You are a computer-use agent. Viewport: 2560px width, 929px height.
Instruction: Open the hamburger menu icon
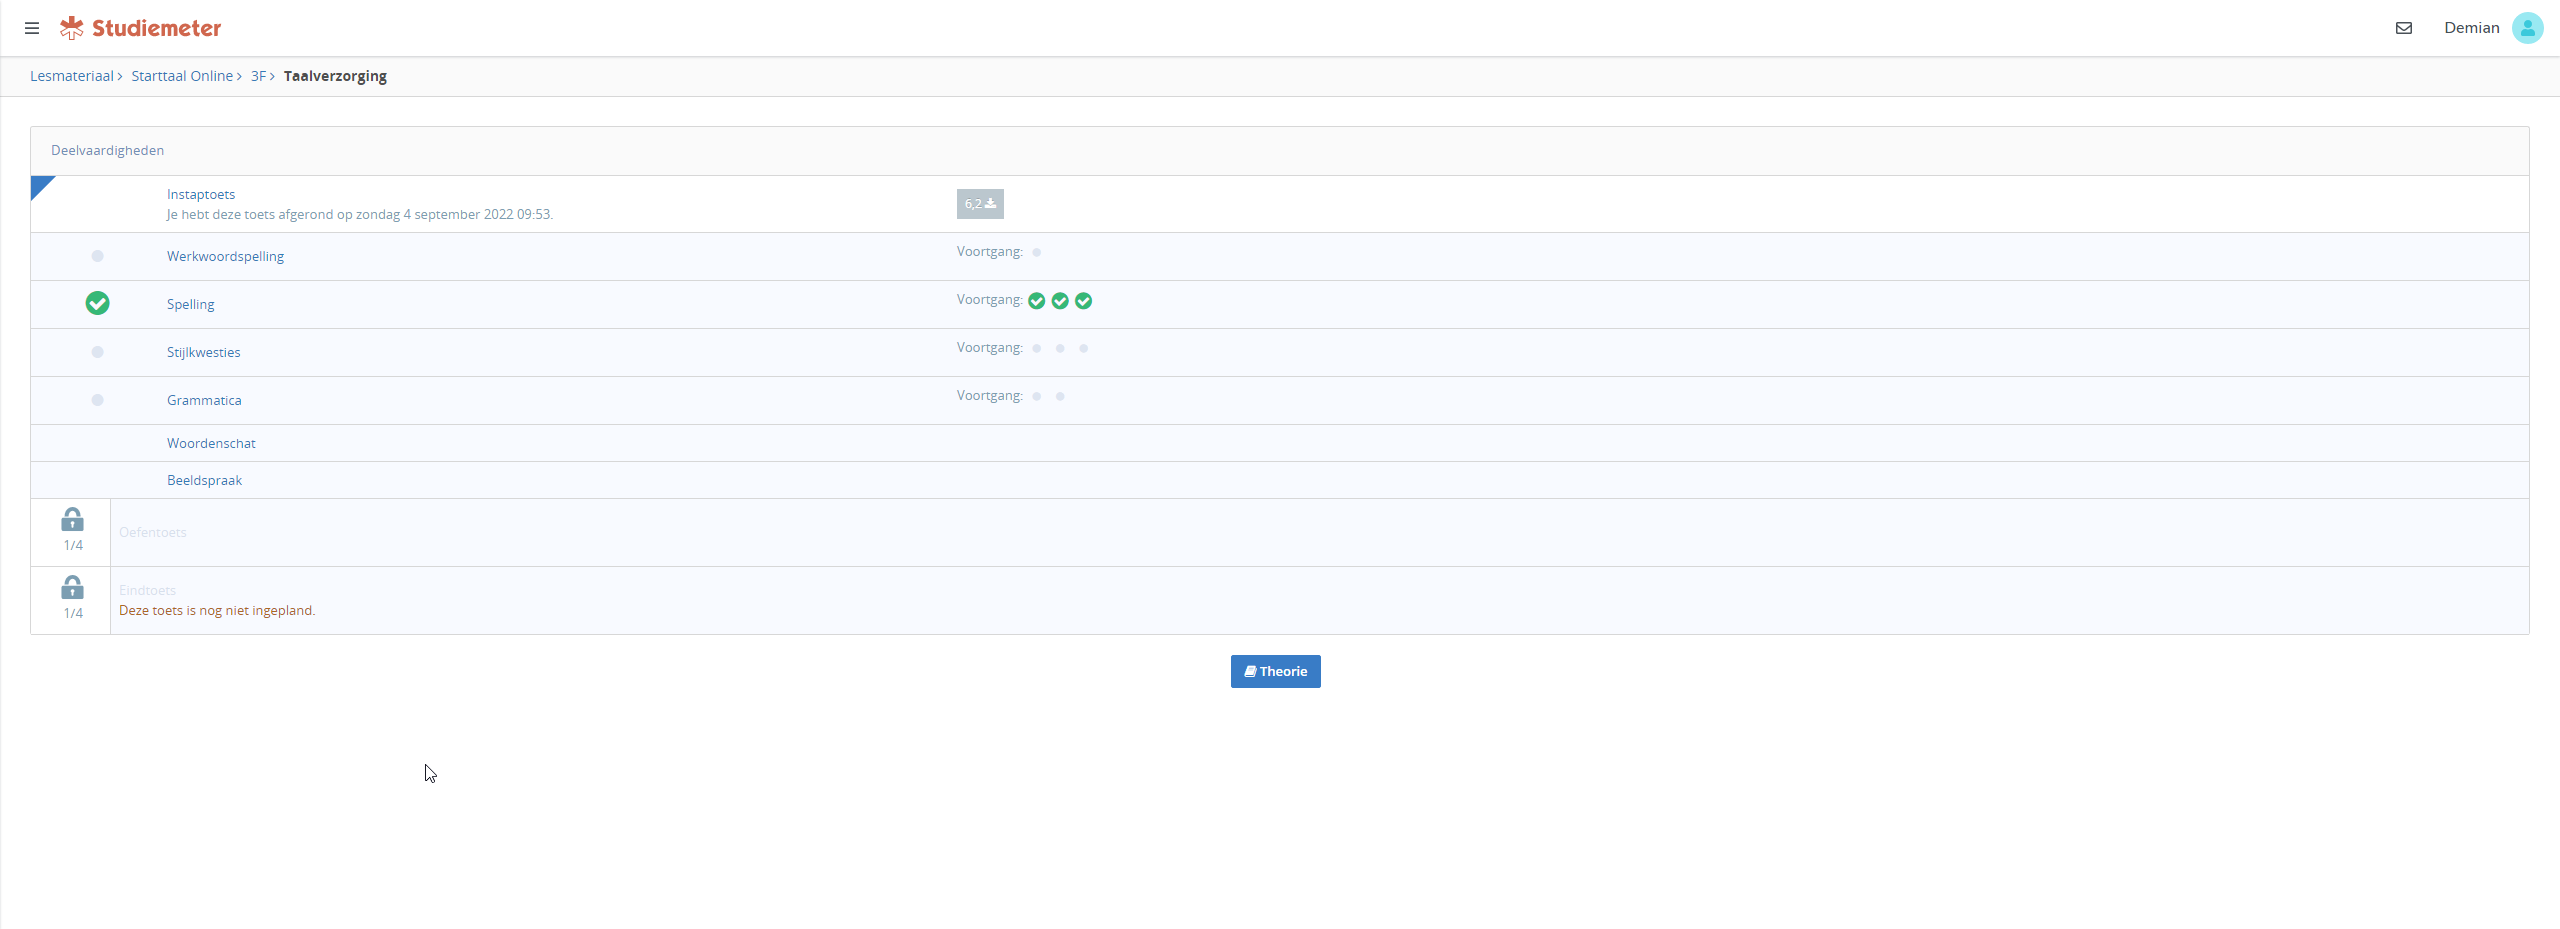[x=32, y=28]
